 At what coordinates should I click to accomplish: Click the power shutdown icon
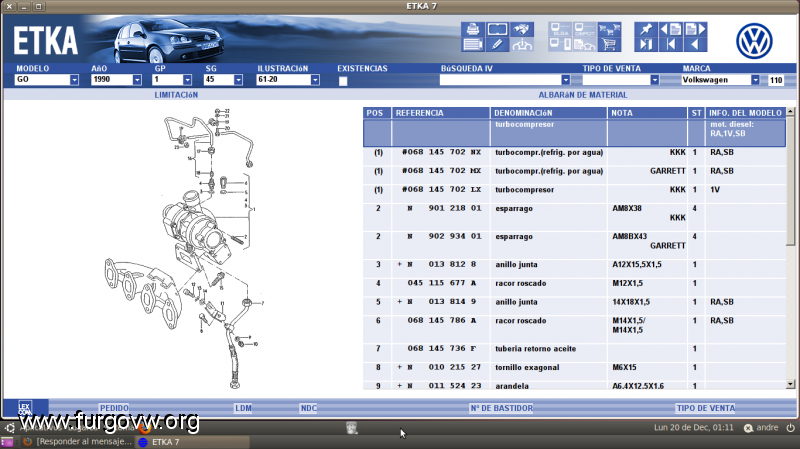[x=790, y=428]
